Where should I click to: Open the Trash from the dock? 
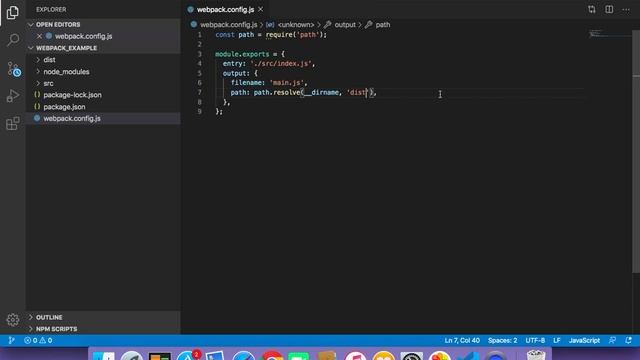[536, 355]
